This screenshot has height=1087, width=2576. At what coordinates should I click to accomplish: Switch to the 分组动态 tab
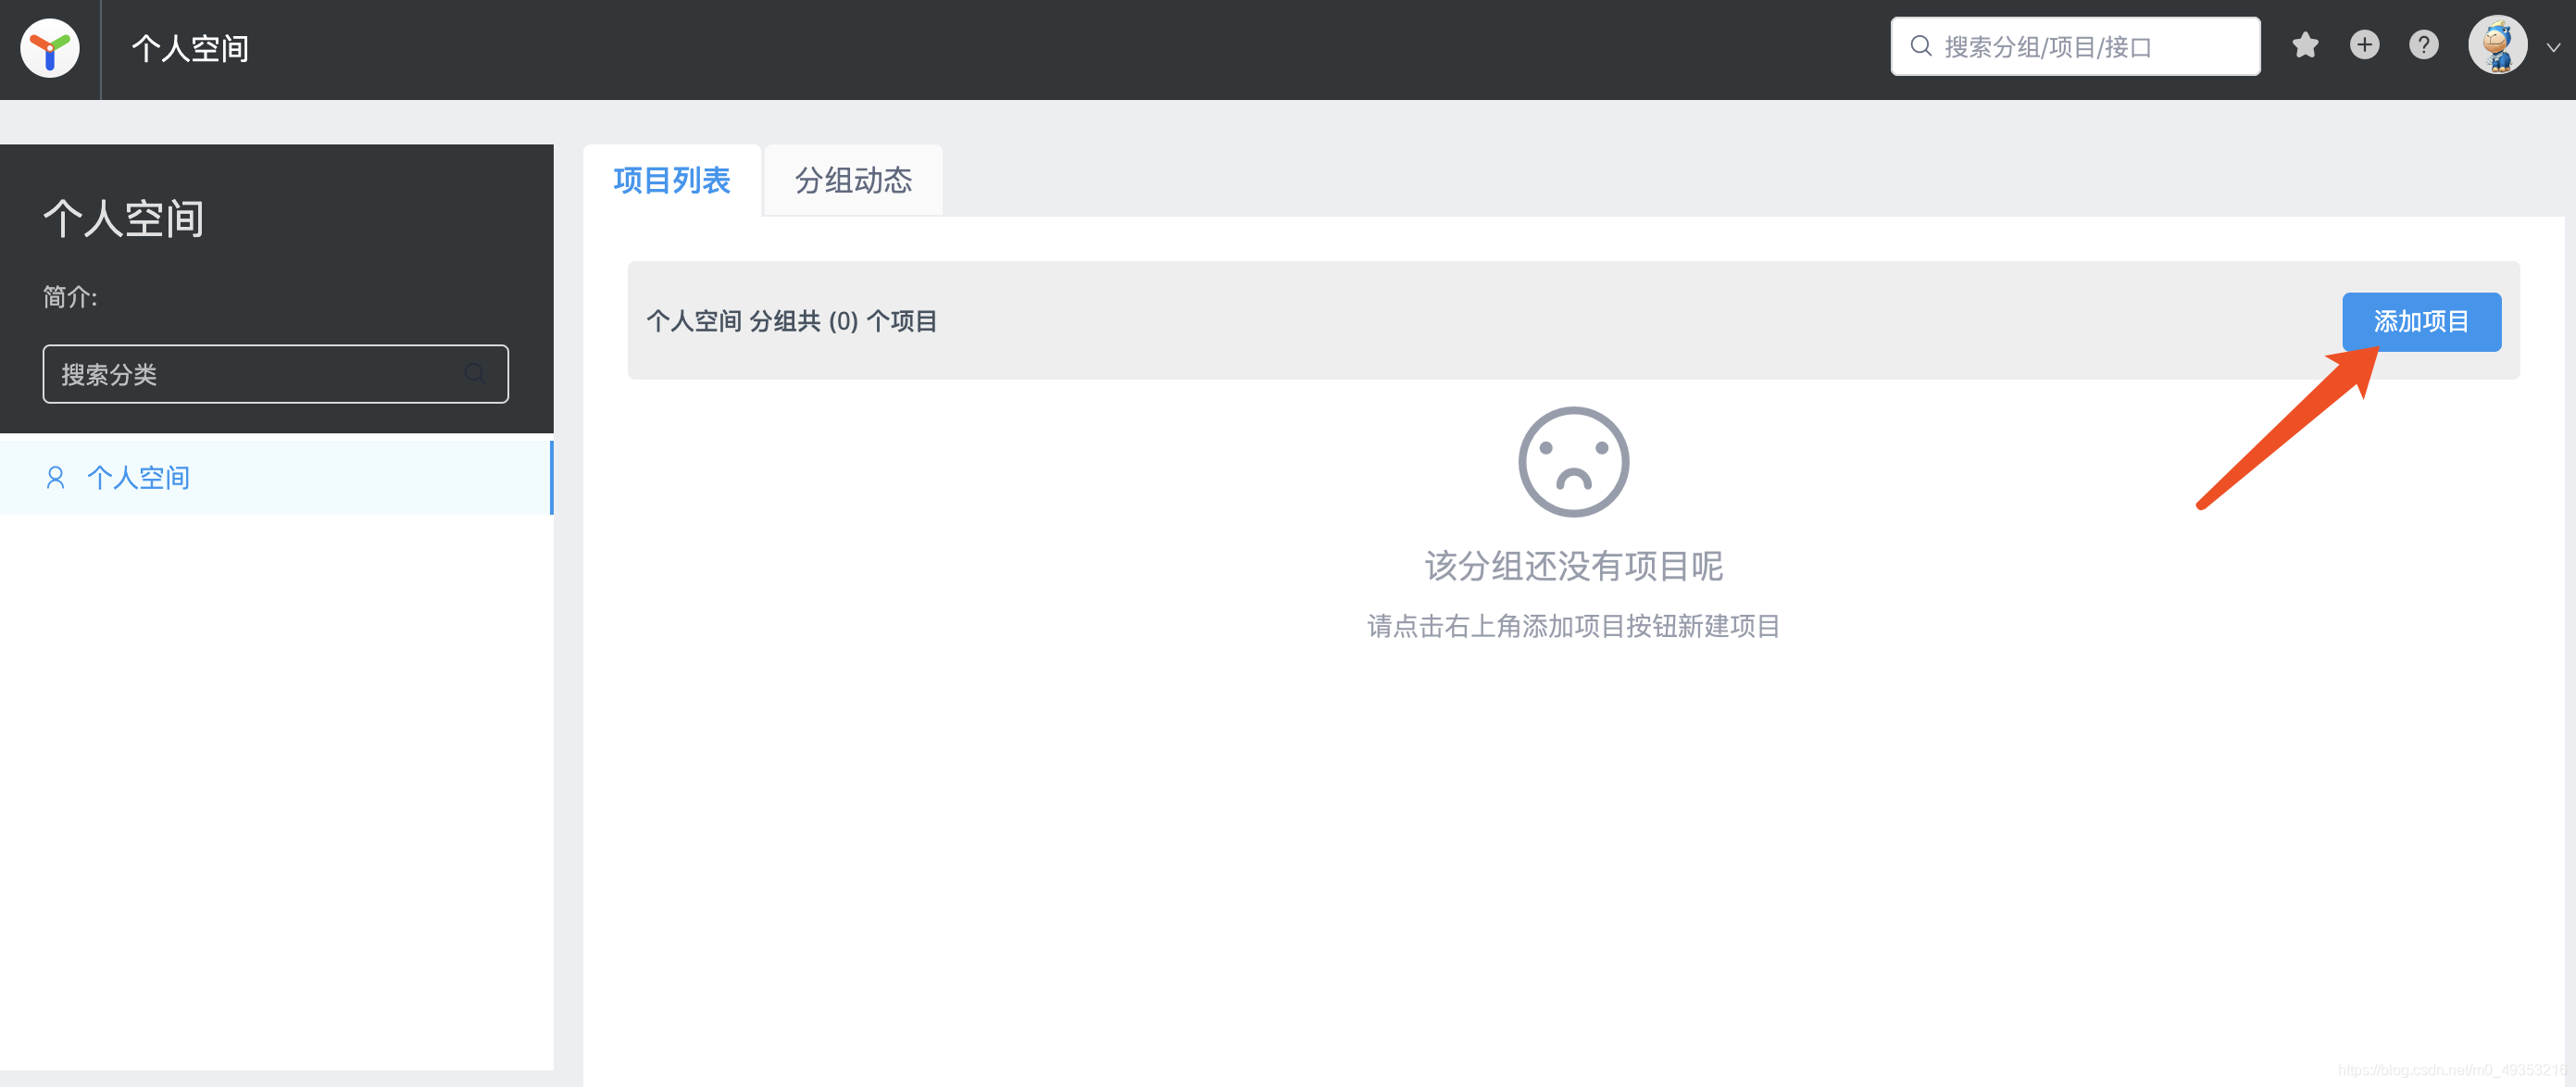click(x=852, y=181)
